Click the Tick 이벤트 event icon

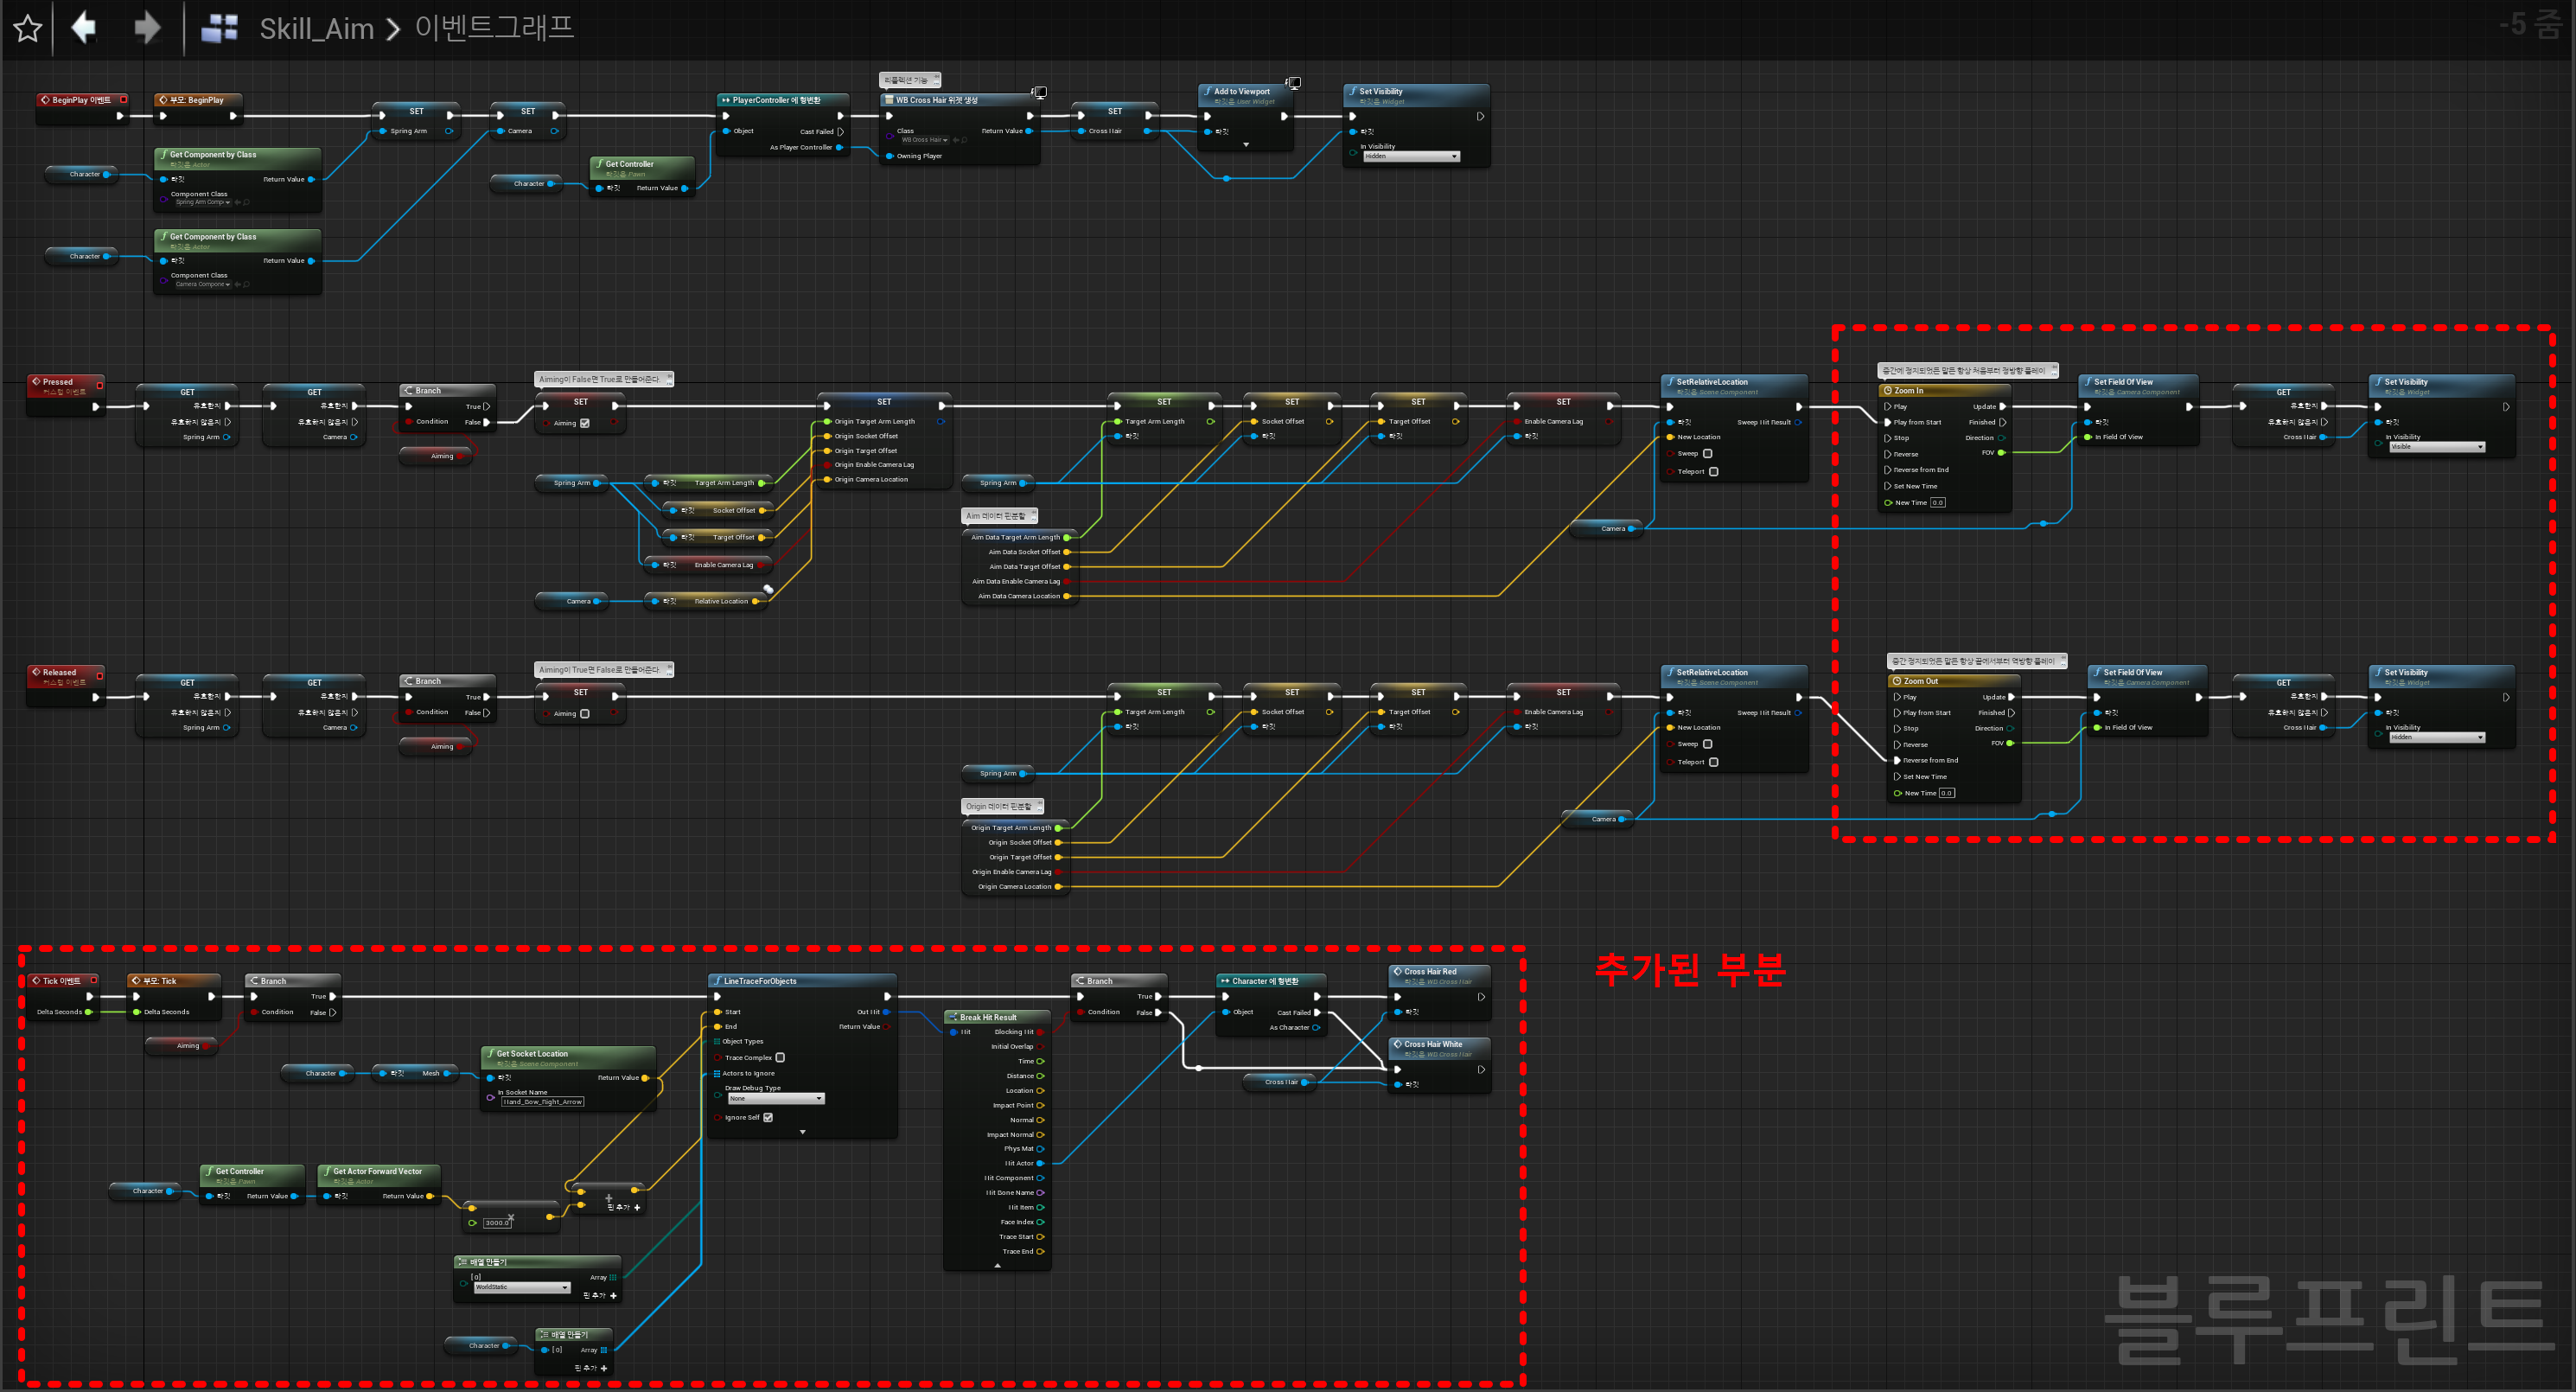click(36, 981)
